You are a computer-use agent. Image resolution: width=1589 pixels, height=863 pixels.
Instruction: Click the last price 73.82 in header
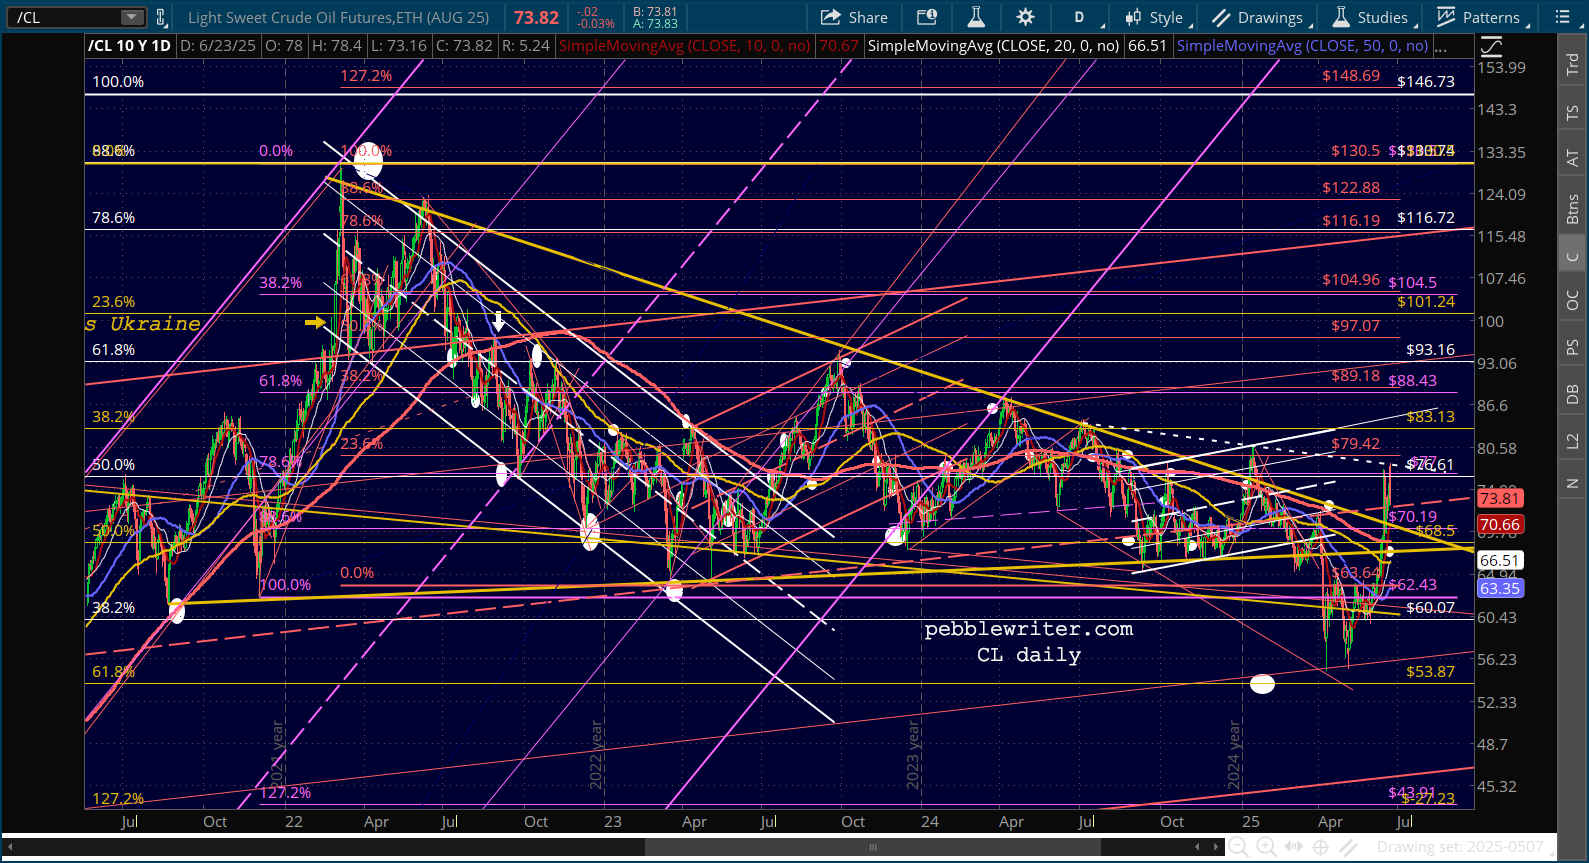tap(536, 18)
